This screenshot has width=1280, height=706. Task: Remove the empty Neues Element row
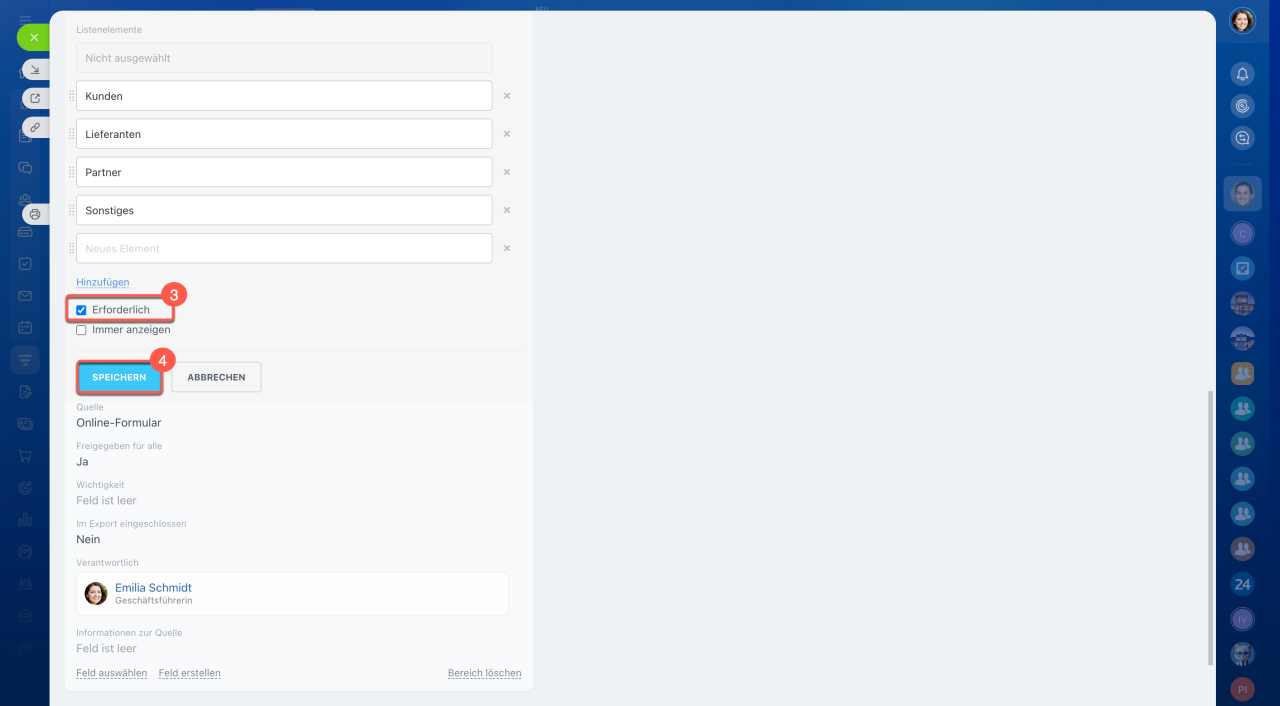[507, 248]
